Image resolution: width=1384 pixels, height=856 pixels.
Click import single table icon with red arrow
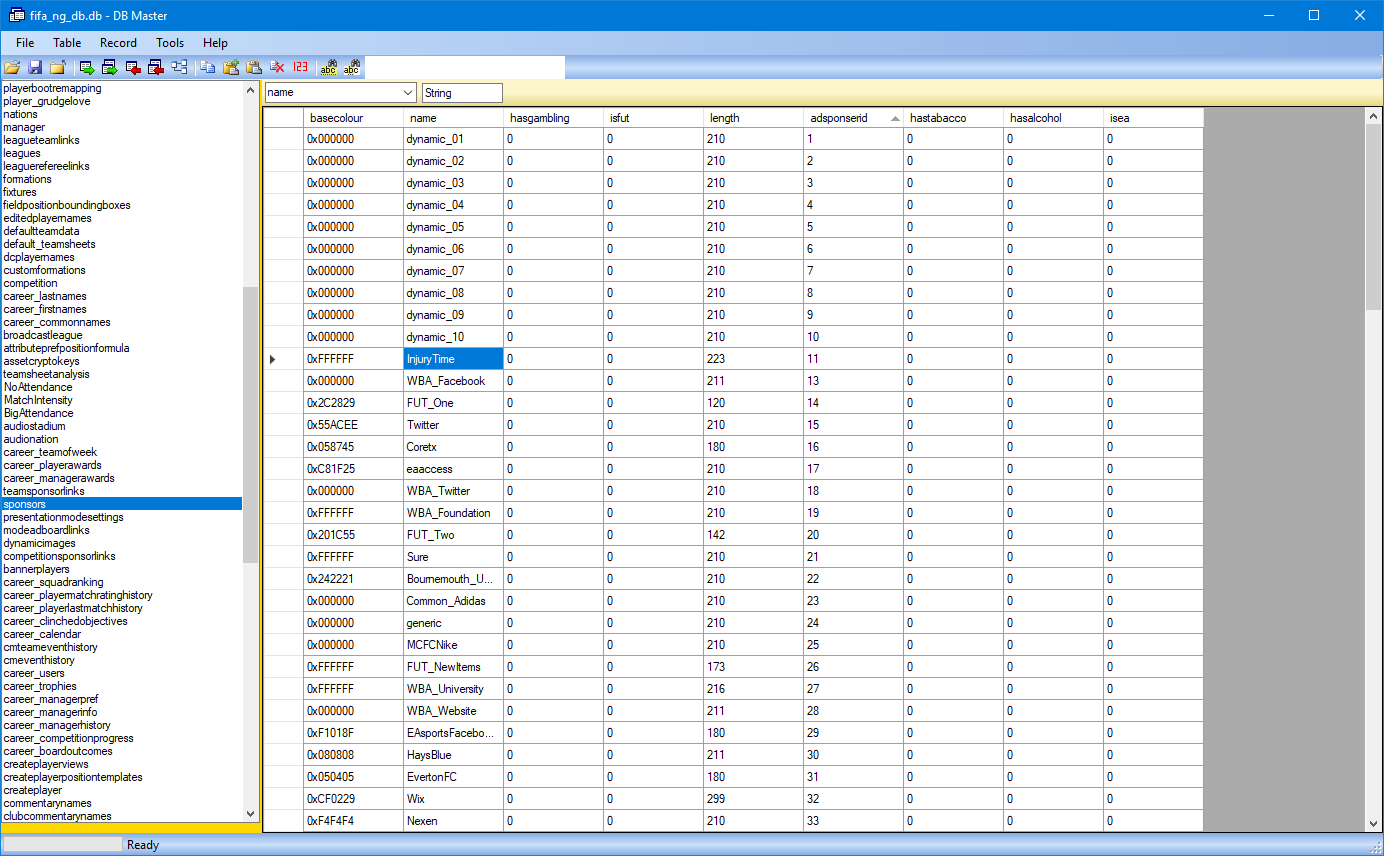click(x=133, y=68)
